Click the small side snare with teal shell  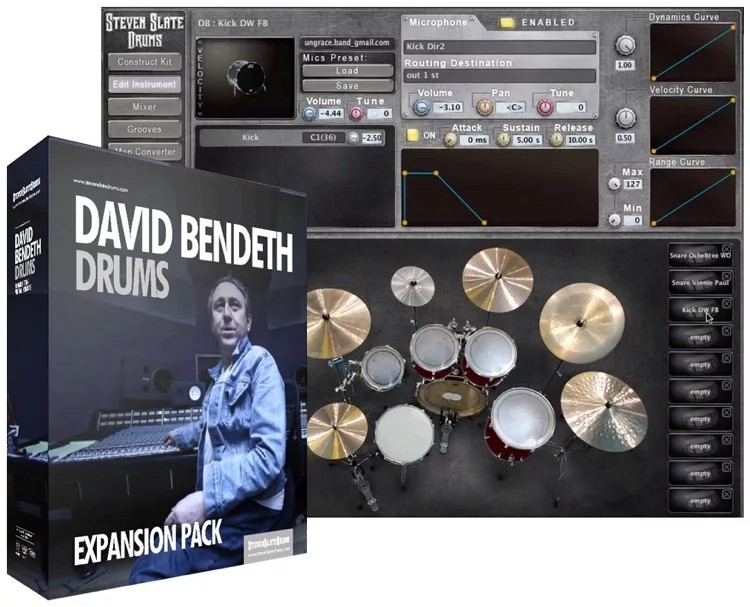(383, 368)
